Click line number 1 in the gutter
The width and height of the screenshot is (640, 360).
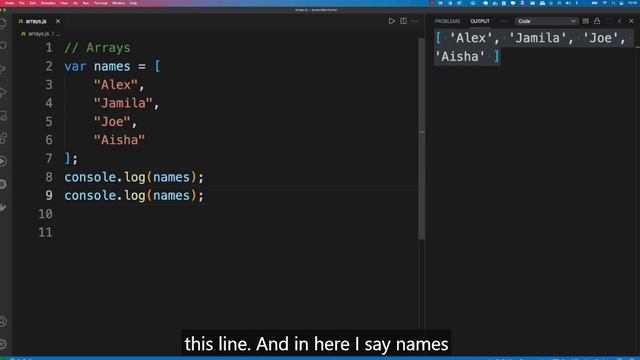[x=49, y=48]
